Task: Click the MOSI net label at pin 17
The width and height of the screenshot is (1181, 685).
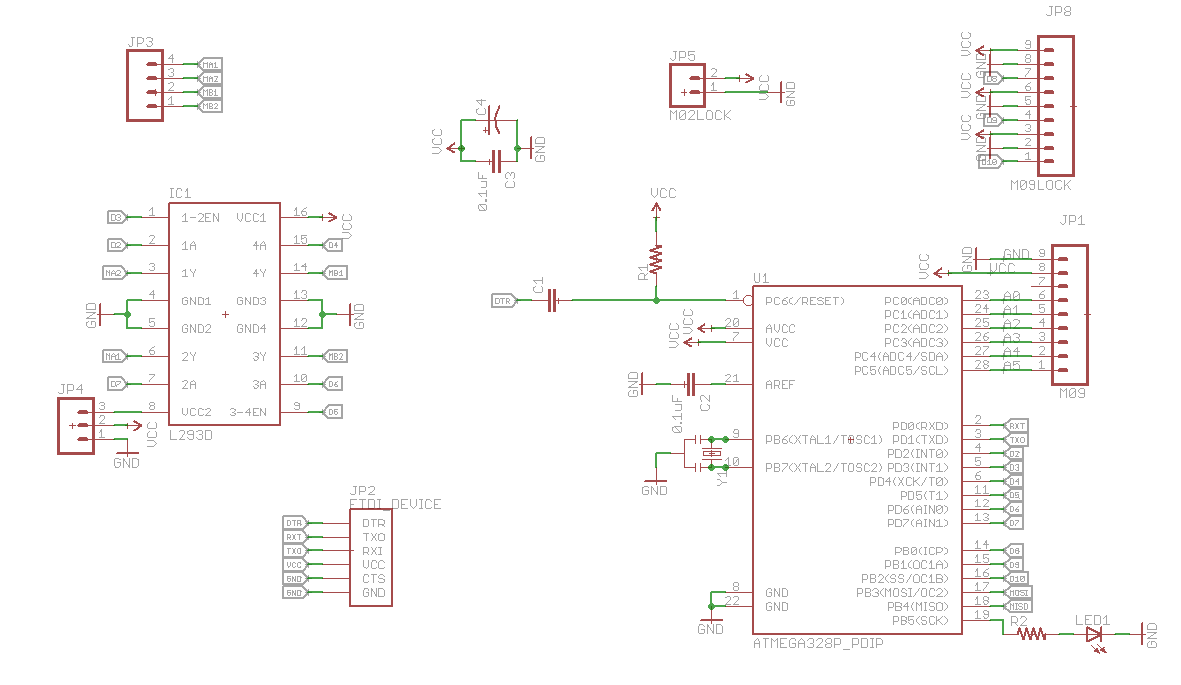Action: pyautogui.click(x=1019, y=593)
